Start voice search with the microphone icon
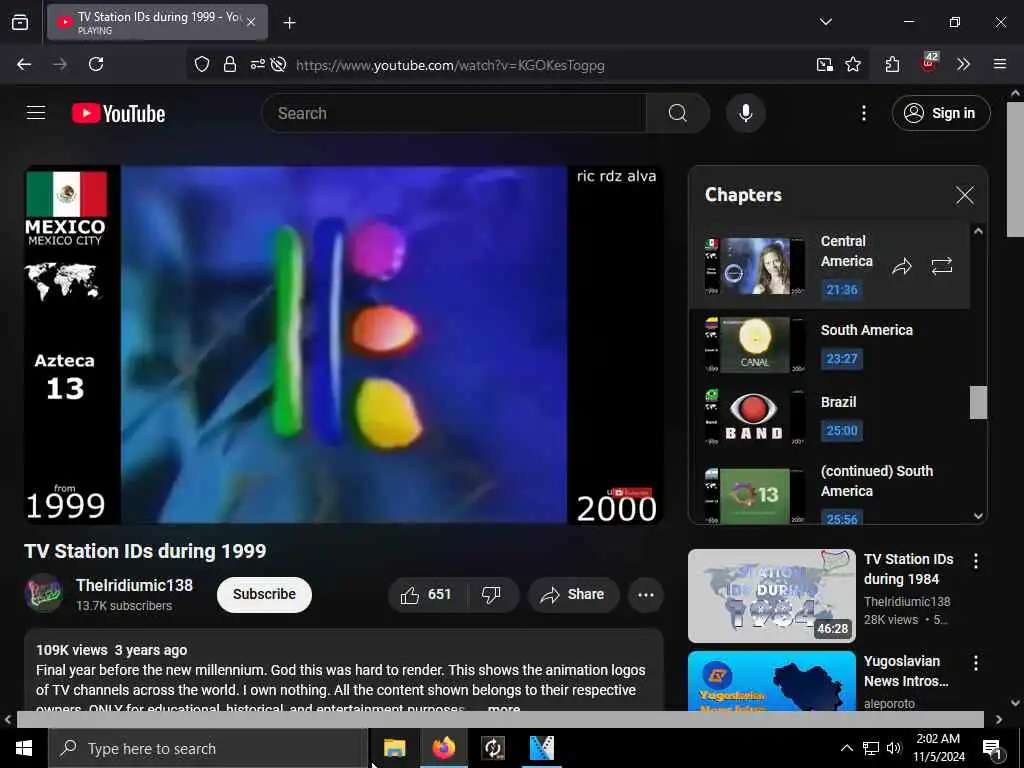 745,113
